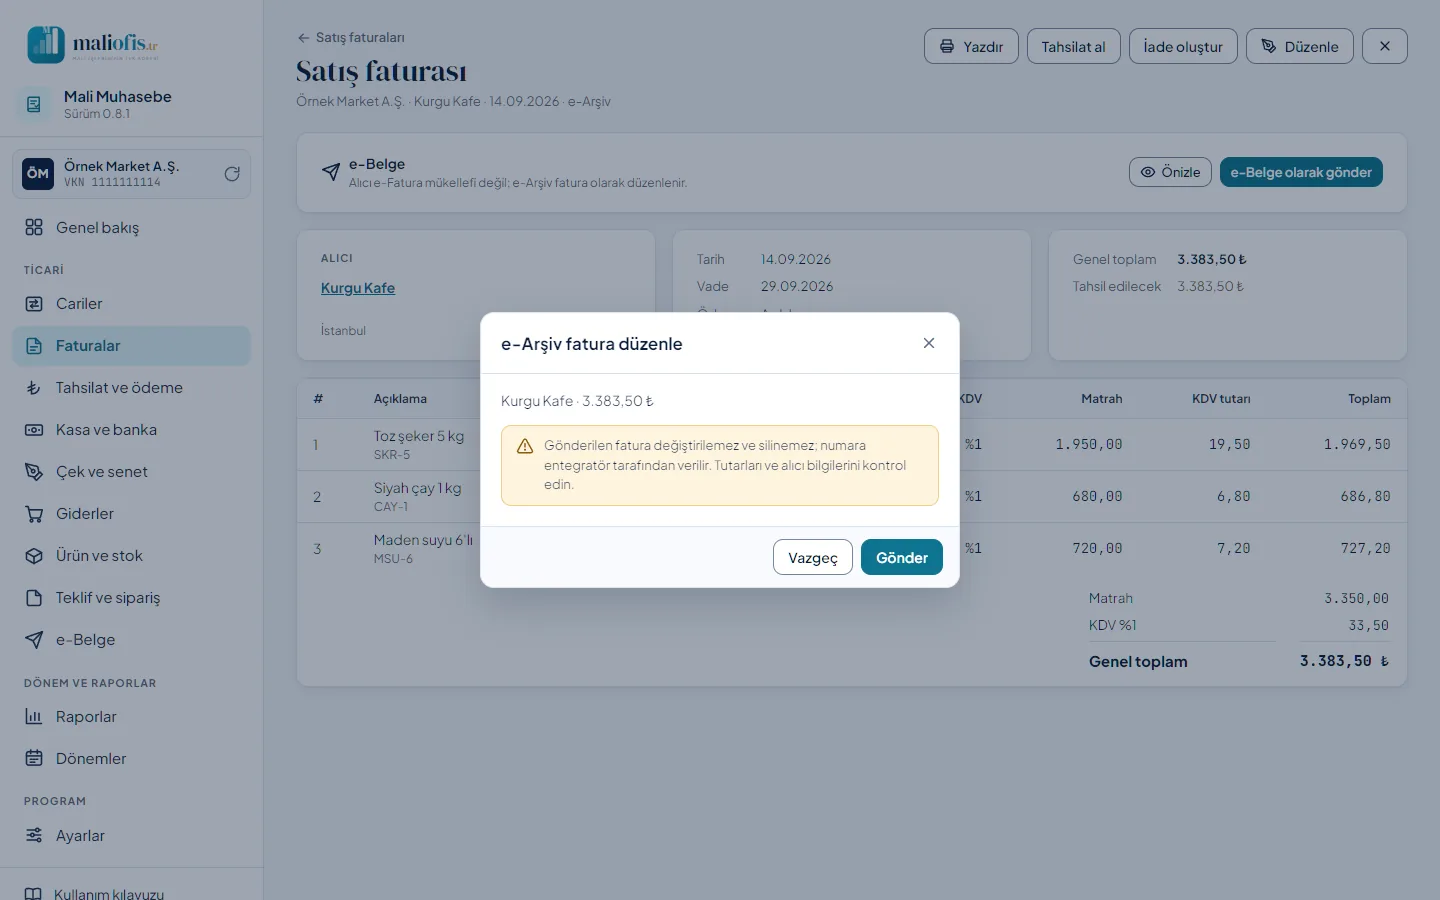
Task: Open Ürün ve stok section
Action: click(x=131, y=555)
